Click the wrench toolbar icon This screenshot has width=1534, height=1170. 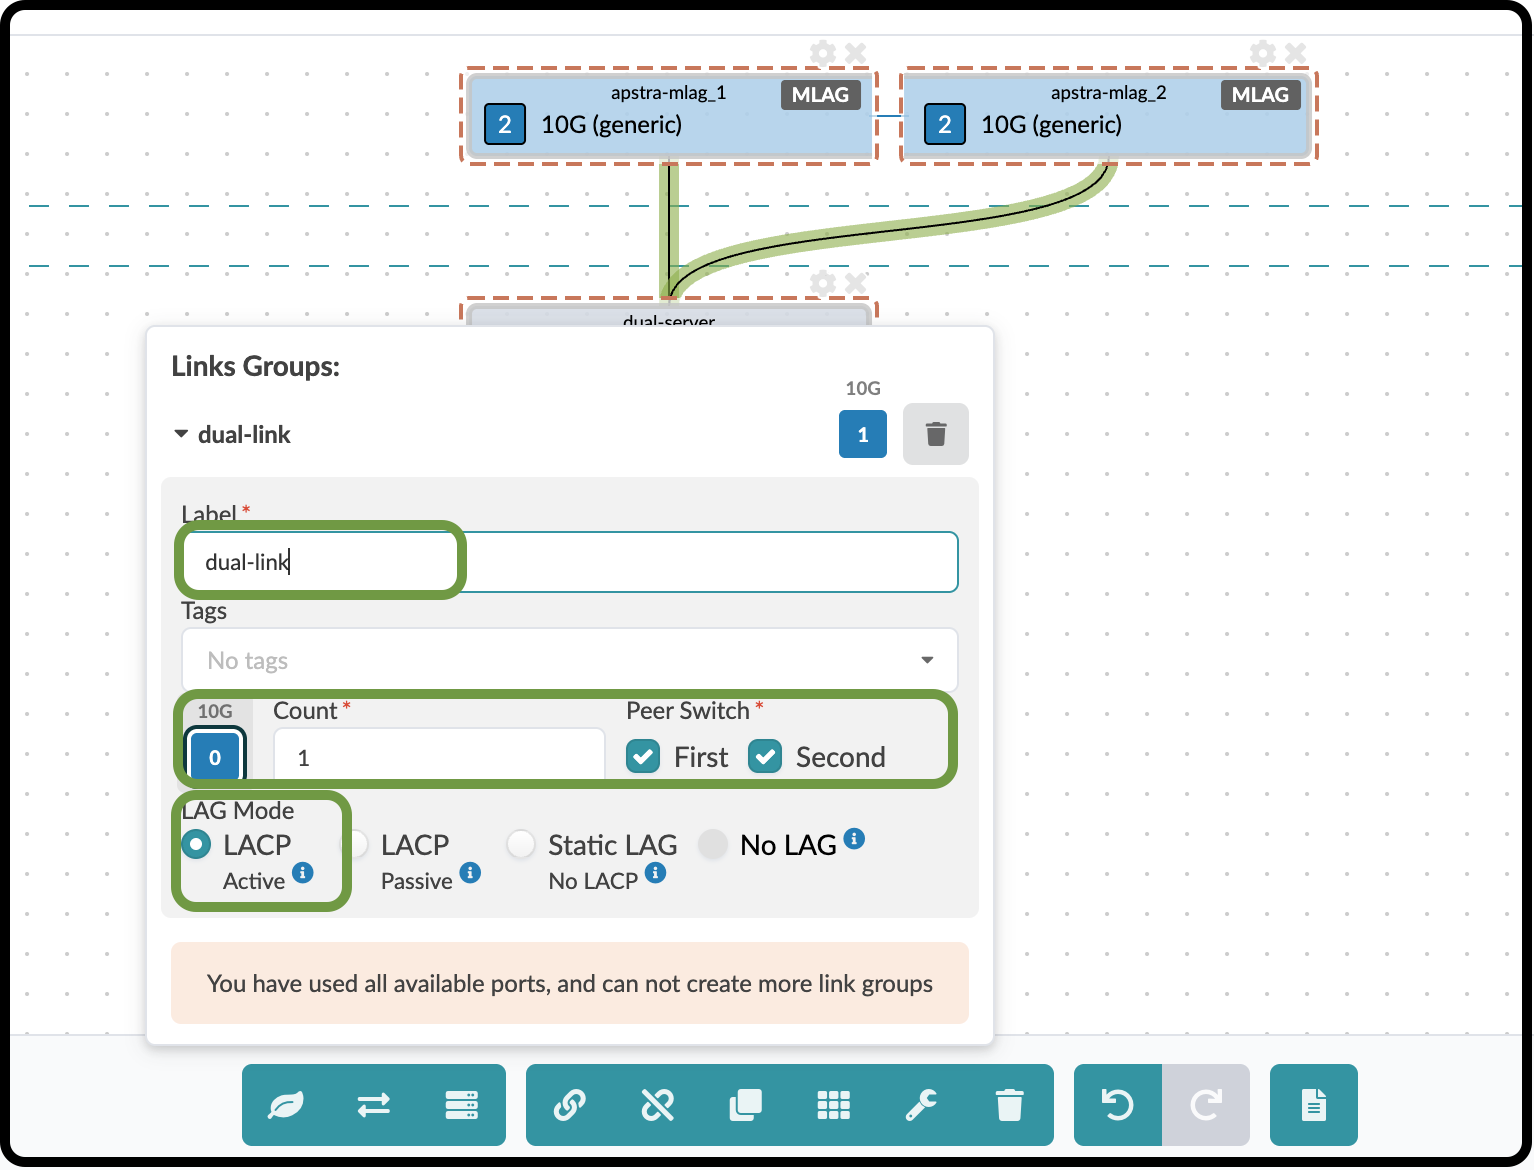(922, 1105)
